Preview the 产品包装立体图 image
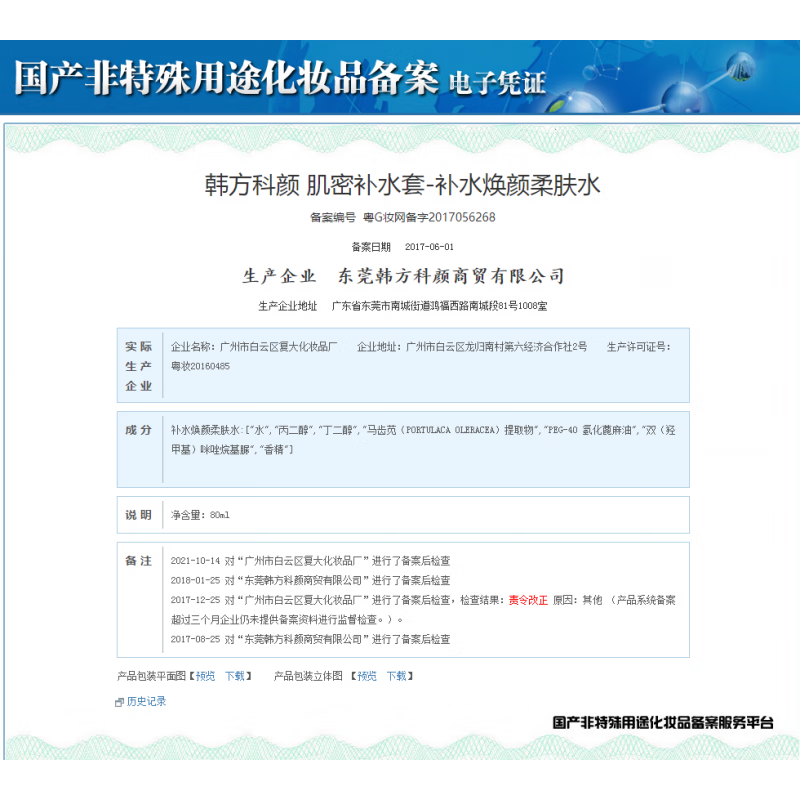800x800 pixels. point(367,676)
